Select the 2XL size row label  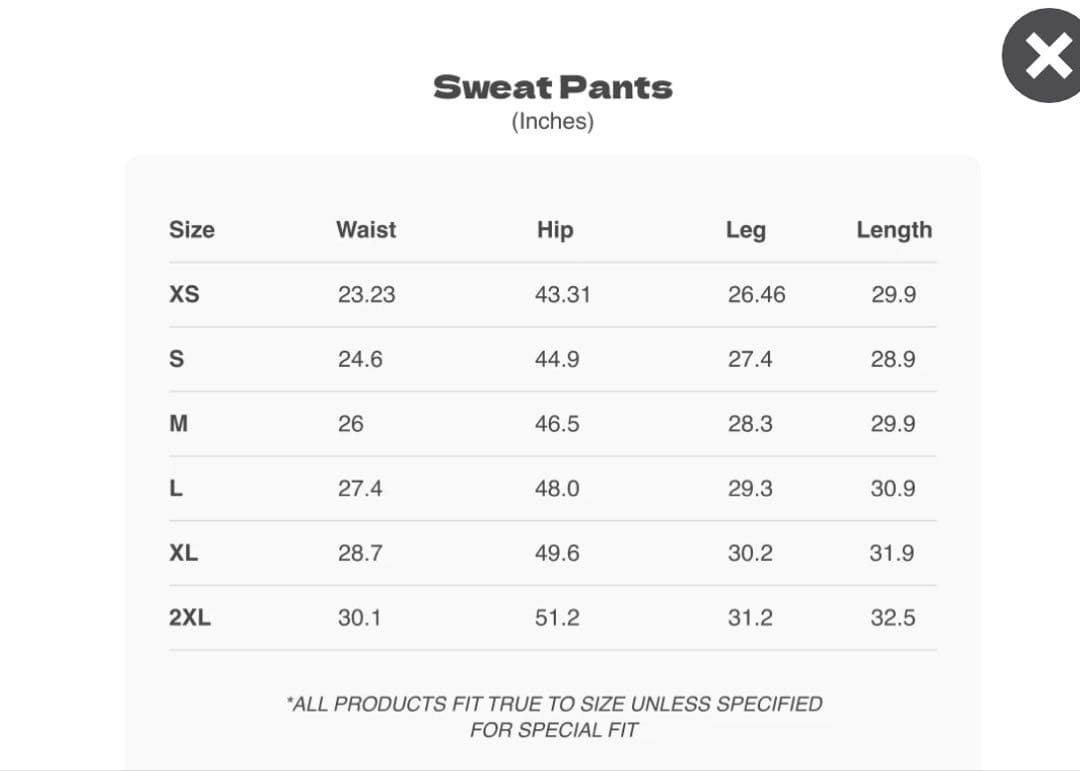(x=190, y=618)
